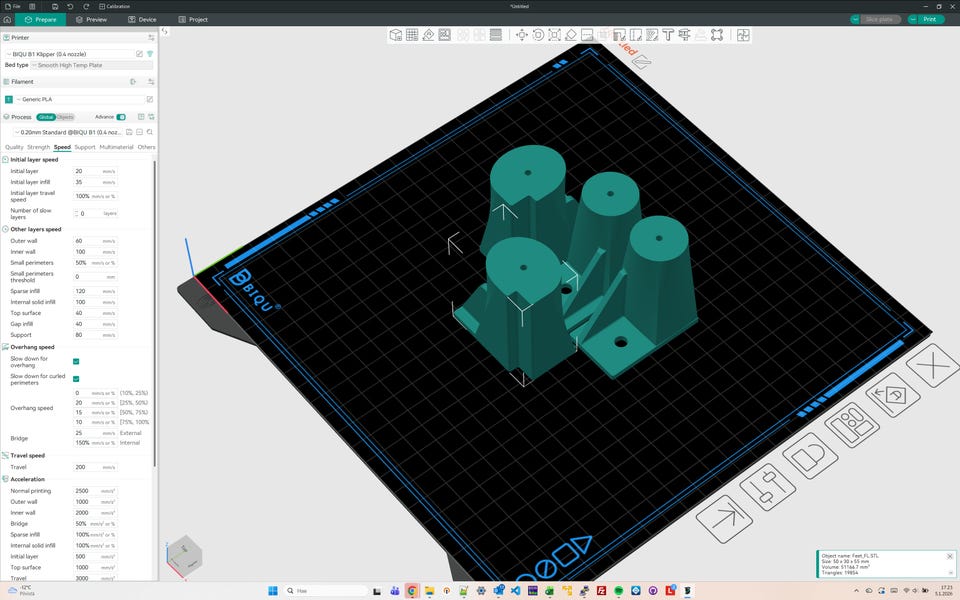960x600 pixels.
Task: Toggle the Advance mode switch
Action: tap(121, 117)
